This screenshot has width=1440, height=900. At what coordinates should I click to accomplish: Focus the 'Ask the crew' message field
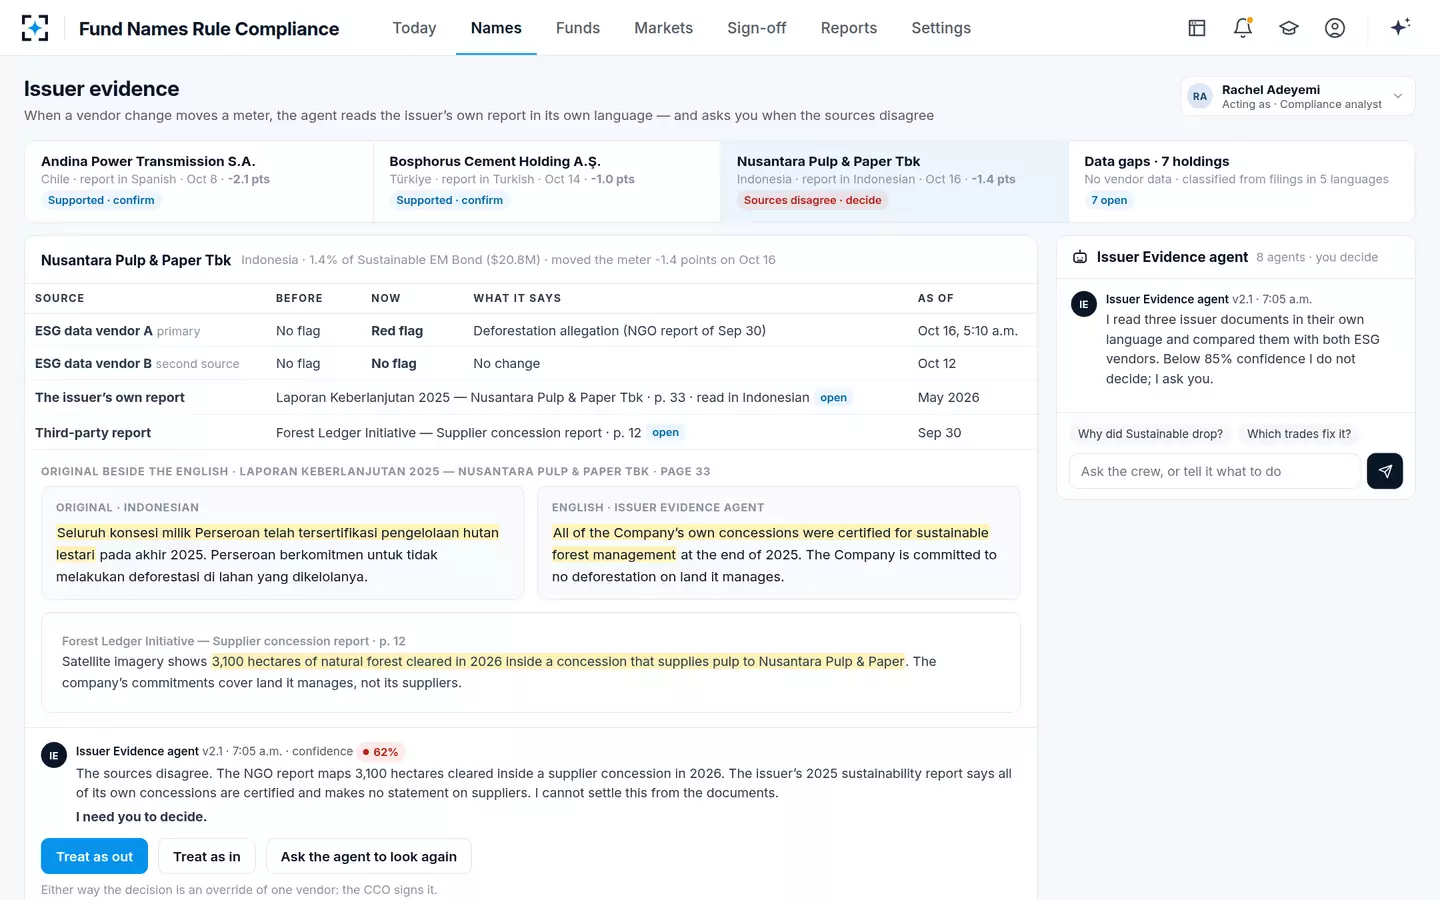1214,471
